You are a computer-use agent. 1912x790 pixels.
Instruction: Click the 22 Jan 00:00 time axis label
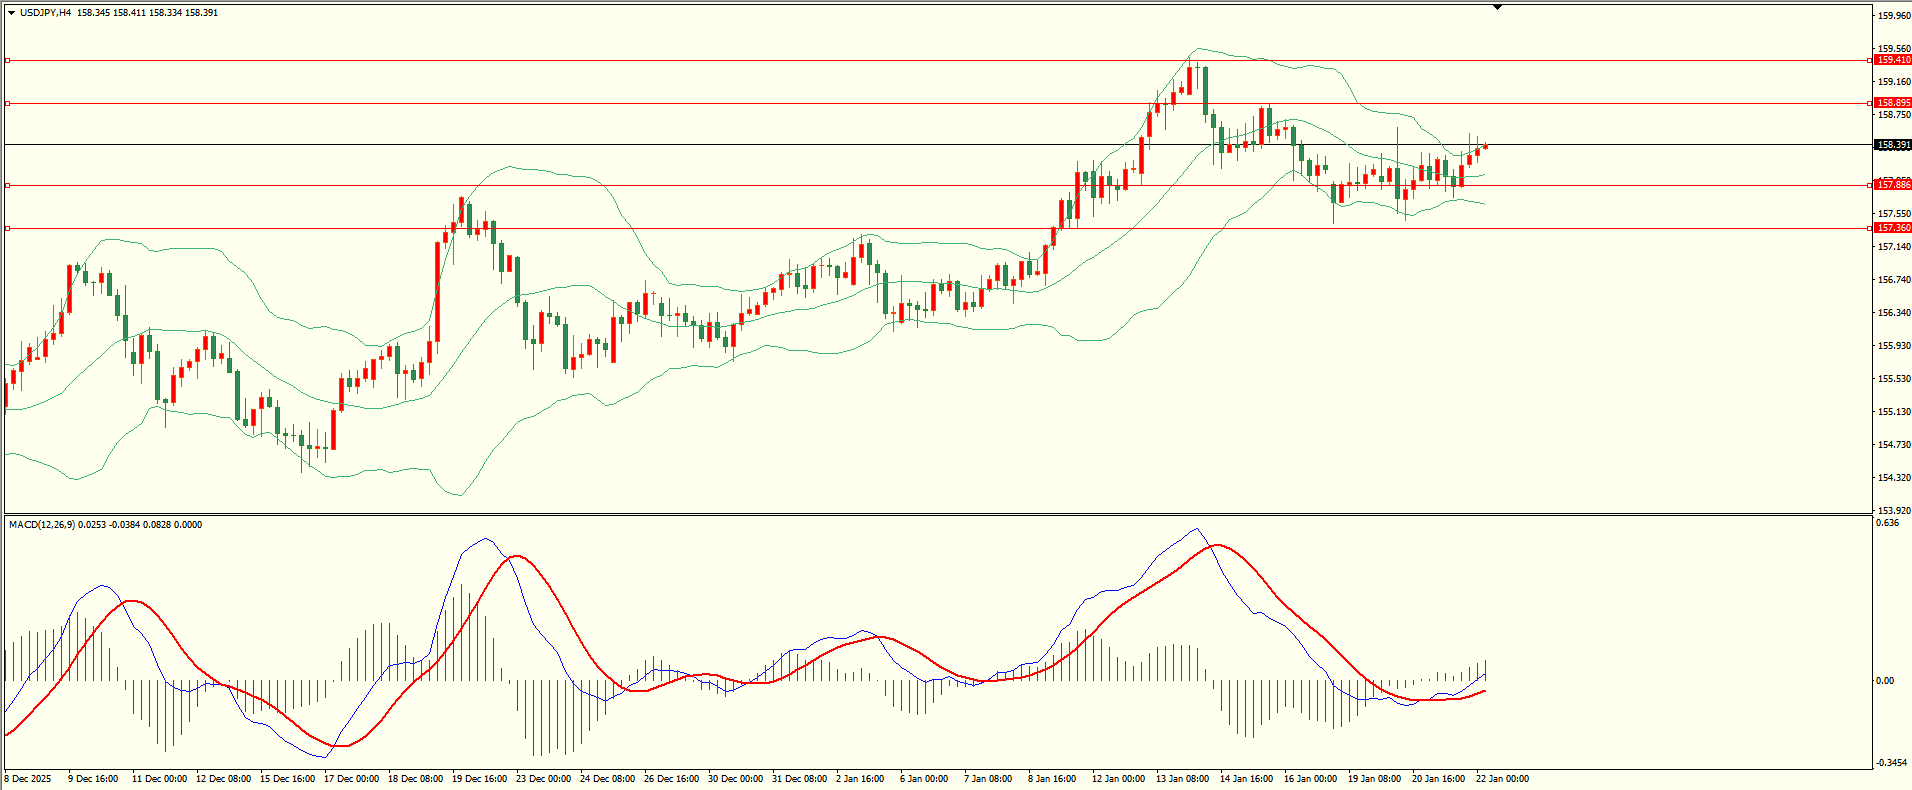click(x=1502, y=778)
